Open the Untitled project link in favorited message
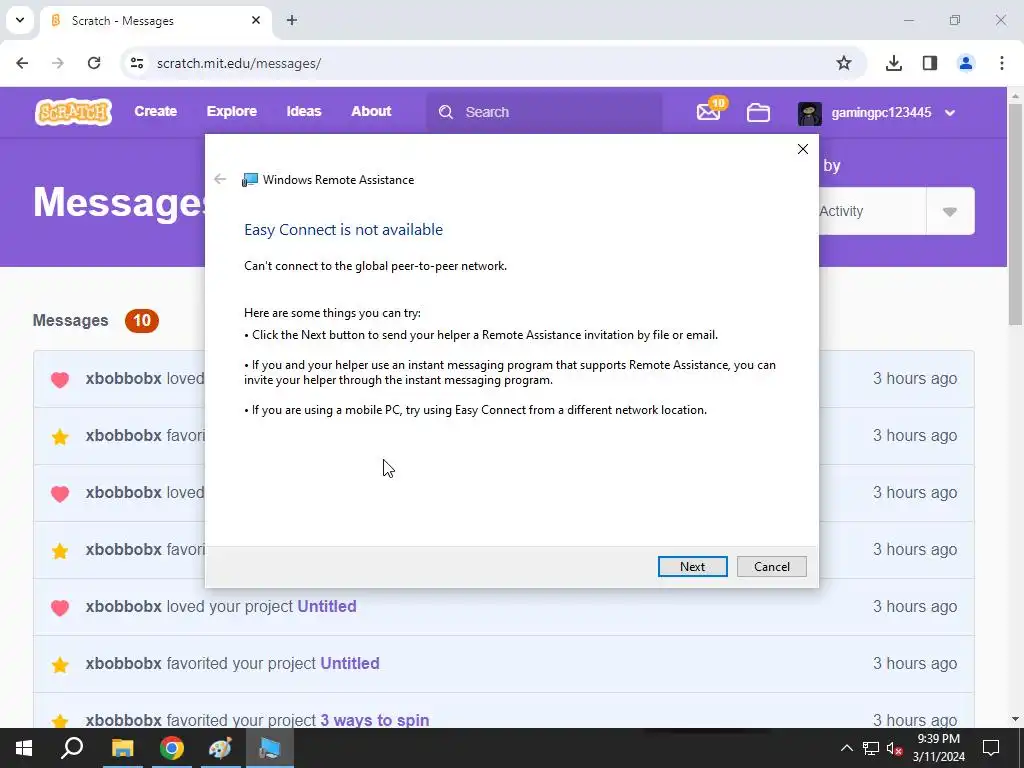Screen dimensions: 1024x768 349,663
